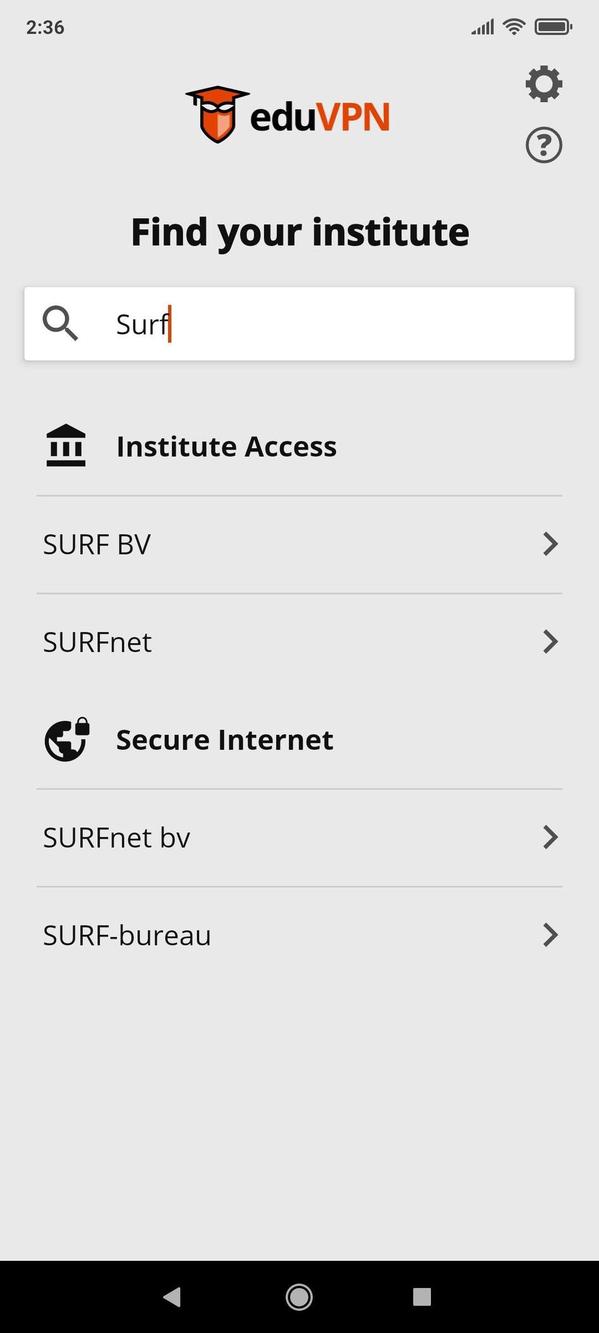Expand the SURFnet entry chevron
Viewport: 599px width, 1333px height.
pos(550,641)
